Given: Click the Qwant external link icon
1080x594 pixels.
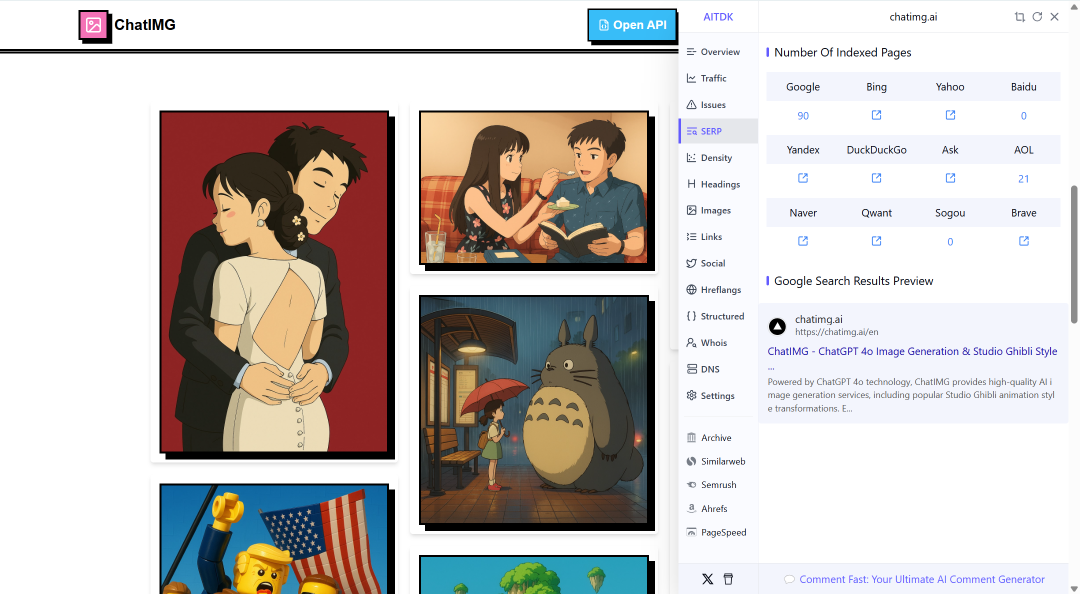Looking at the screenshot, I should 876,240.
